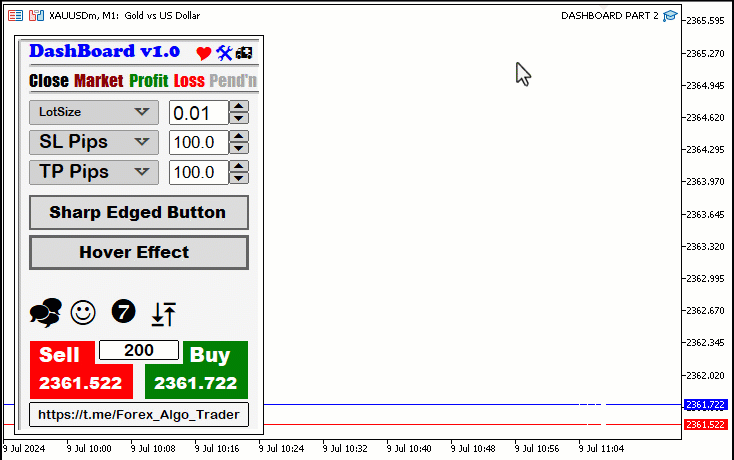Click the red Sell button

click(81, 370)
